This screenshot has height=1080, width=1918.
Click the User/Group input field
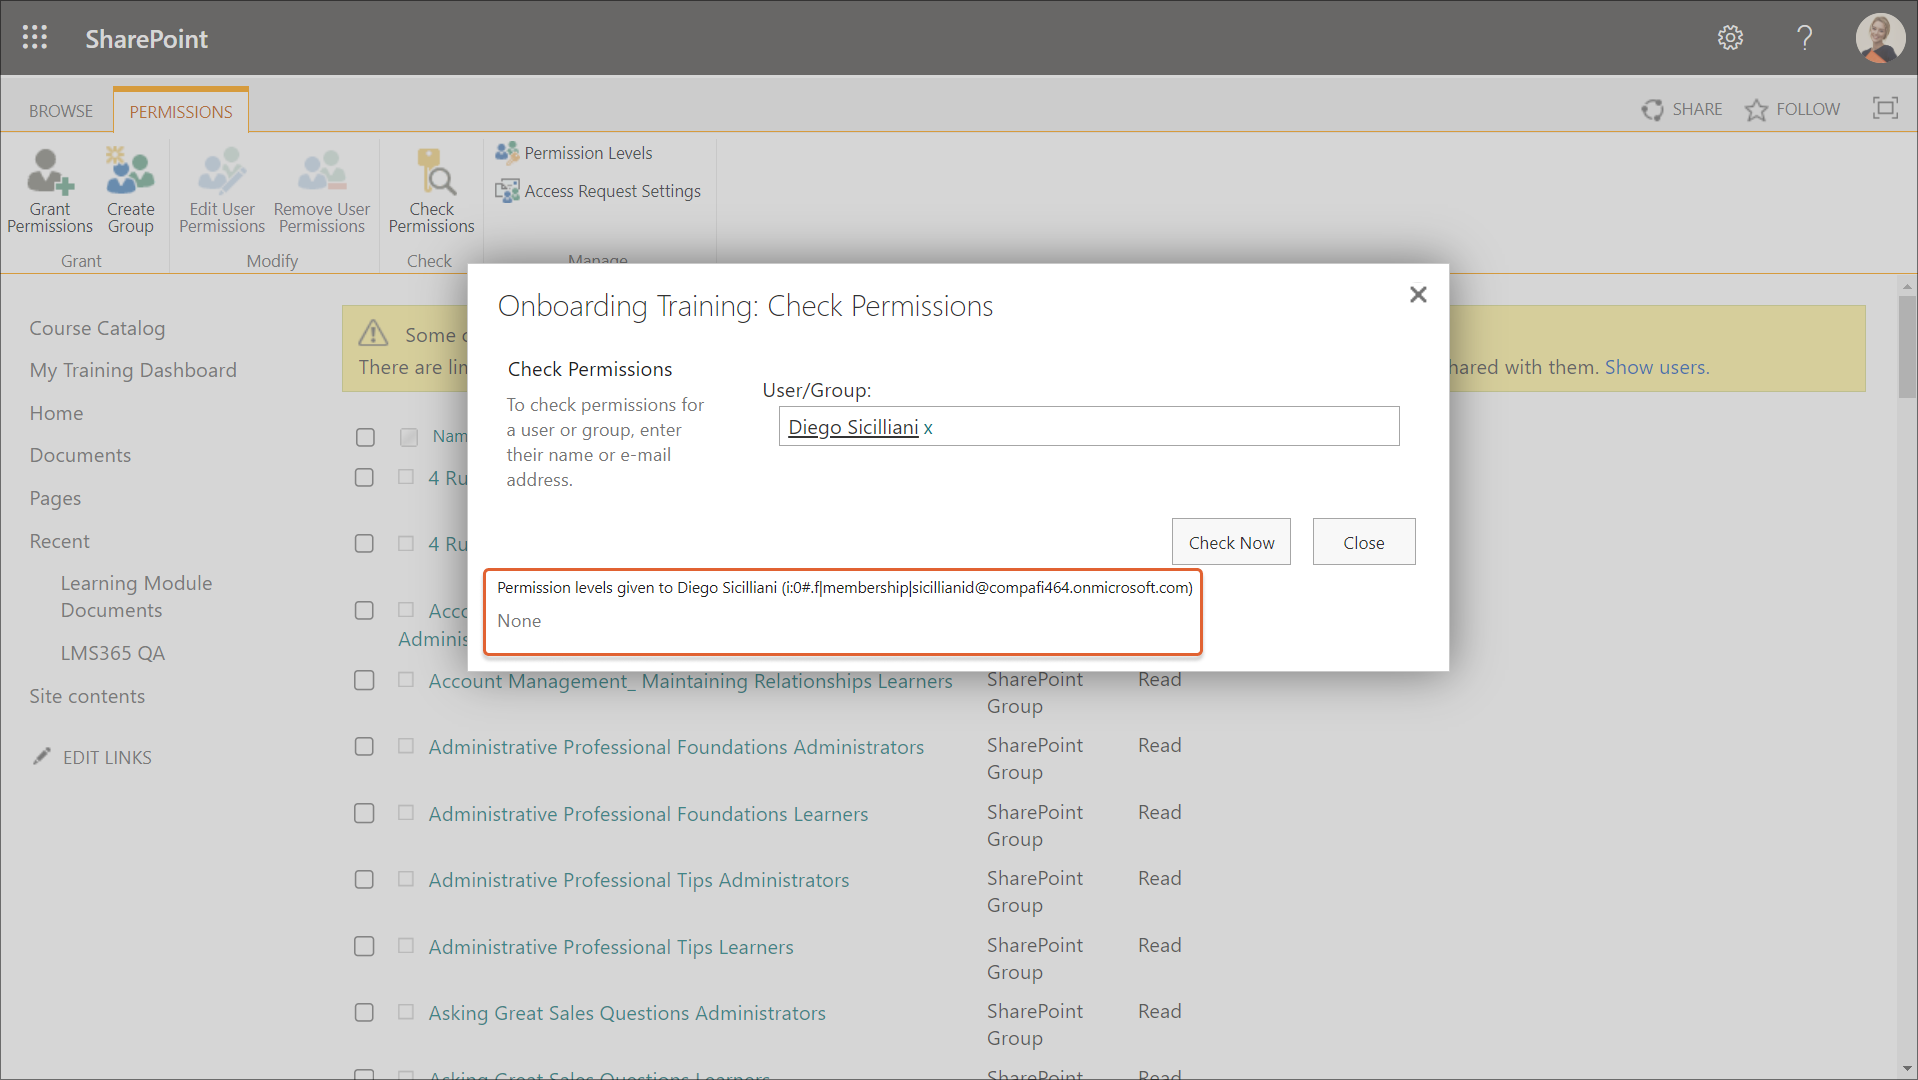coord(1160,427)
